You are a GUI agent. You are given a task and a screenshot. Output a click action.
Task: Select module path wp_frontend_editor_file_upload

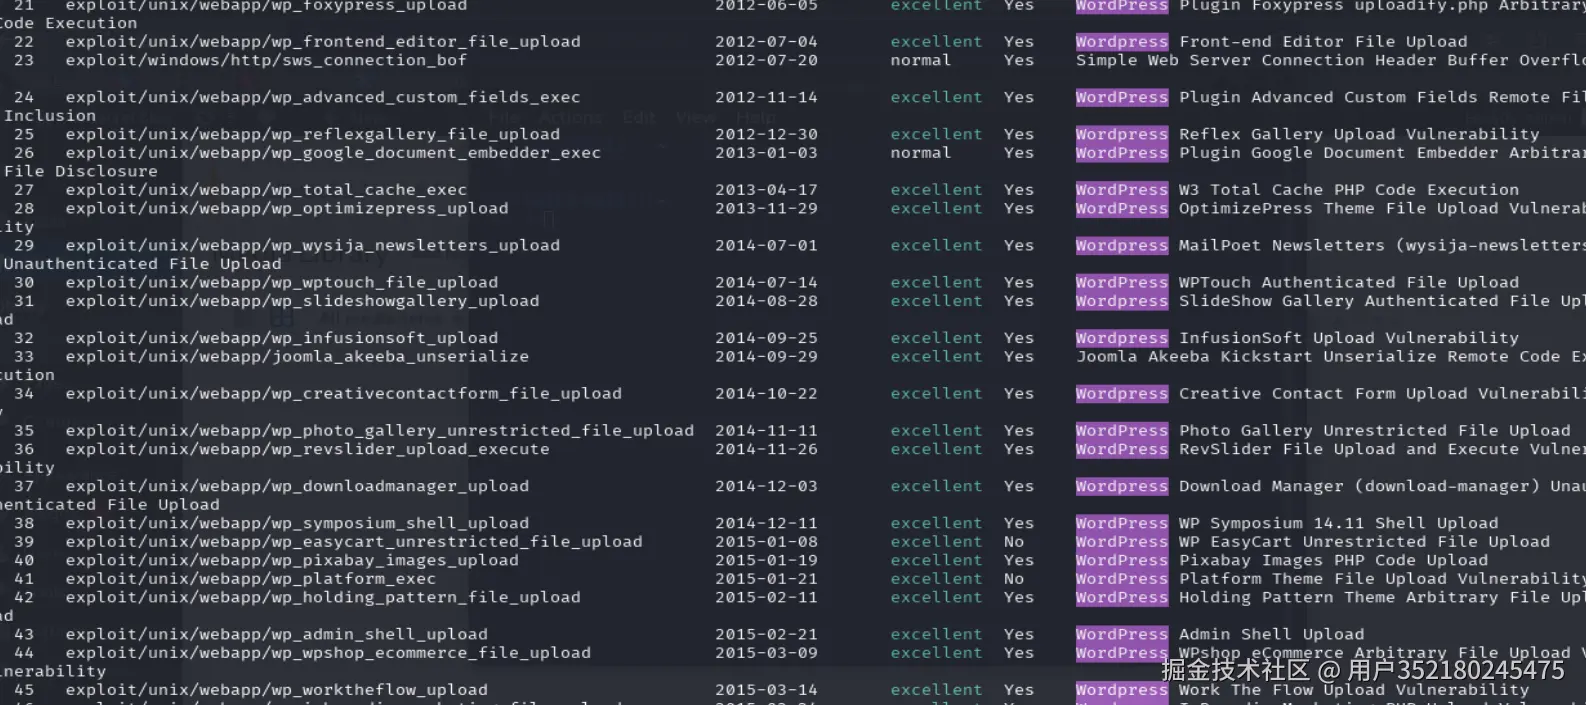(323, 42)
